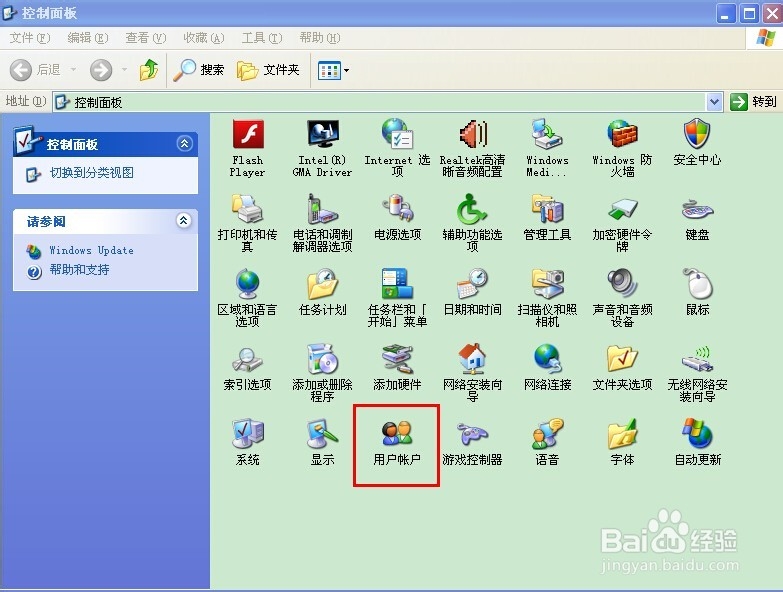Screen dimensions: 783x592
Task: Click the 搜索 toolbar button
Action: pos(198,70)
